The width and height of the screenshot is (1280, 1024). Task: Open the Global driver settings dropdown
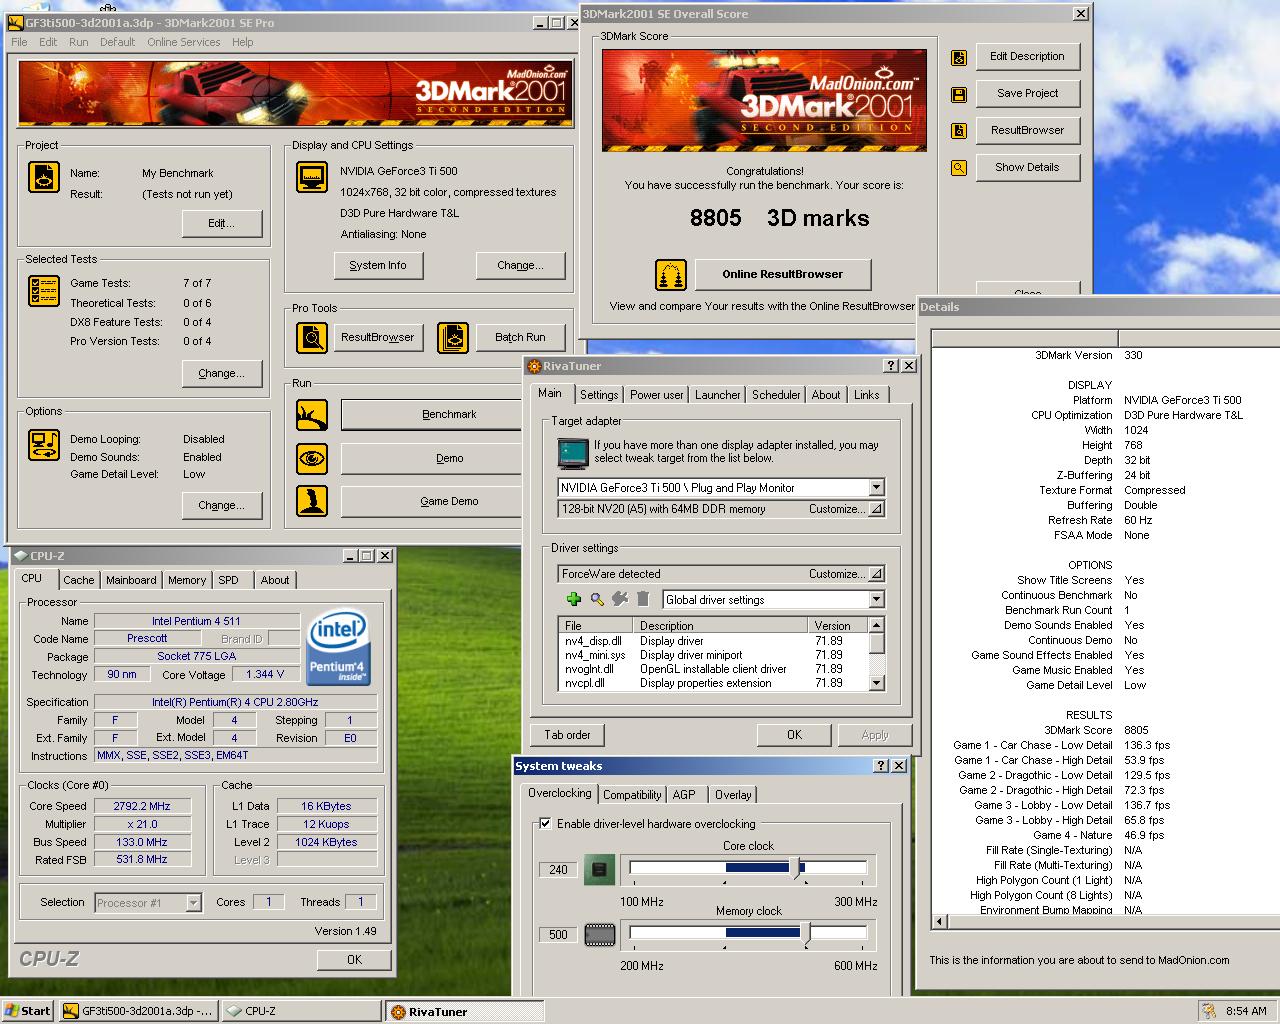876,600
